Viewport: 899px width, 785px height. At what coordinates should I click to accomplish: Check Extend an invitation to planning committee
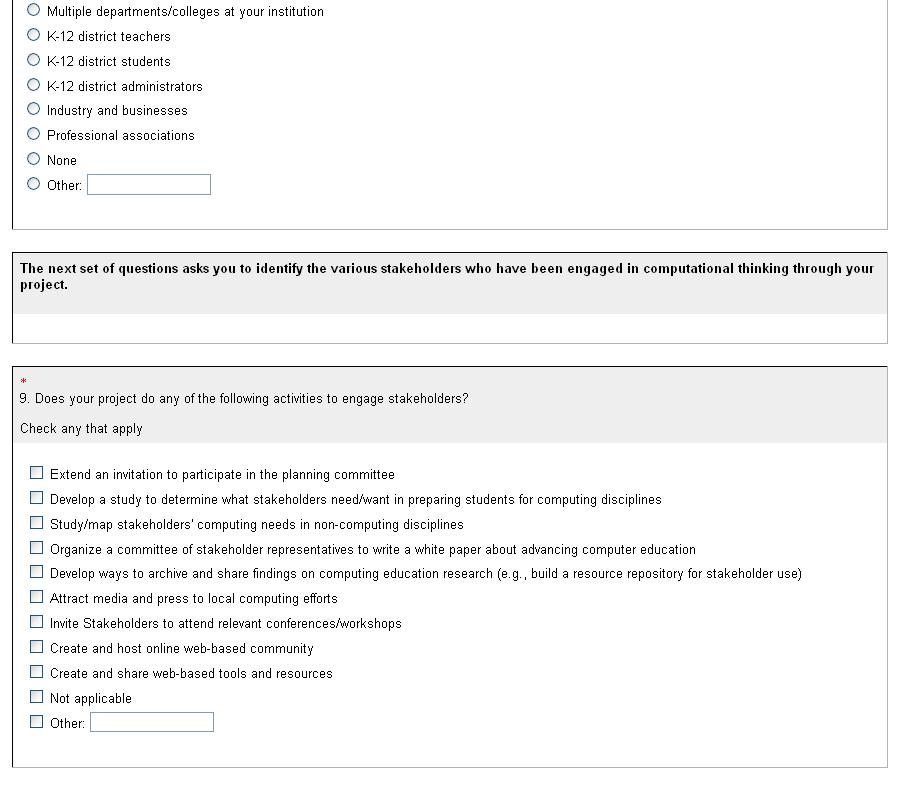[x=37, y=473]
